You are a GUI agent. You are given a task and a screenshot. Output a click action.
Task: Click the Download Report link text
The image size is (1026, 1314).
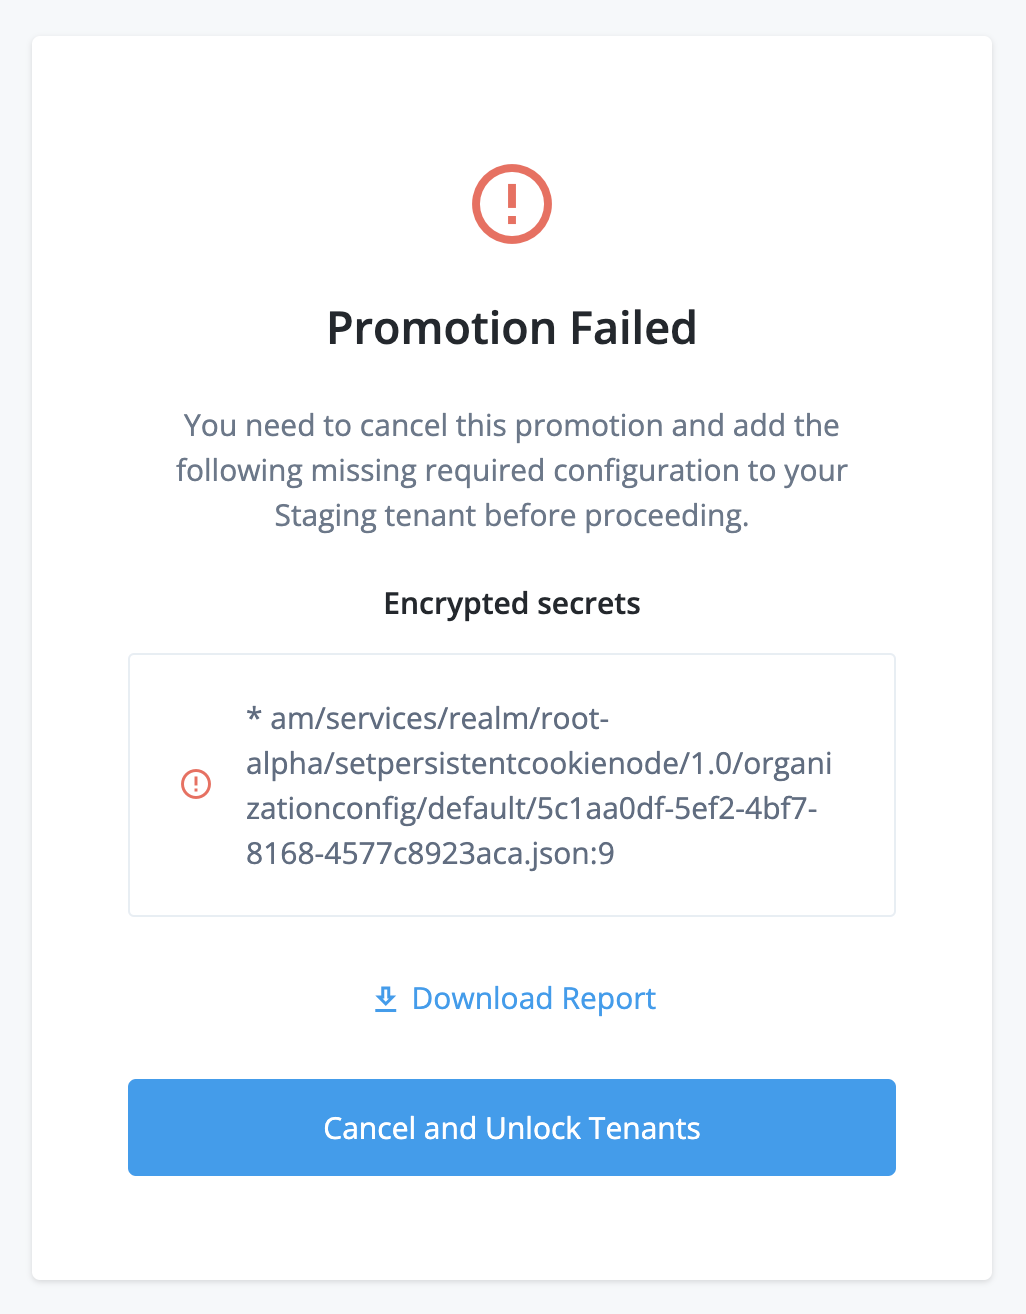(x=533, y=998)
